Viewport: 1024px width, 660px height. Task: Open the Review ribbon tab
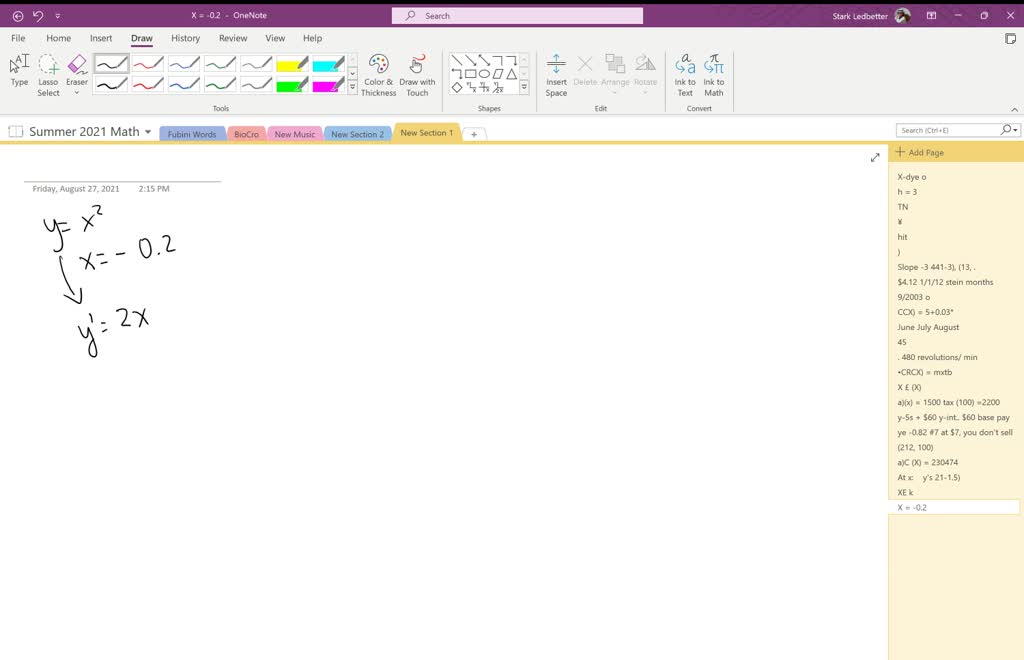tap(233, 38)
